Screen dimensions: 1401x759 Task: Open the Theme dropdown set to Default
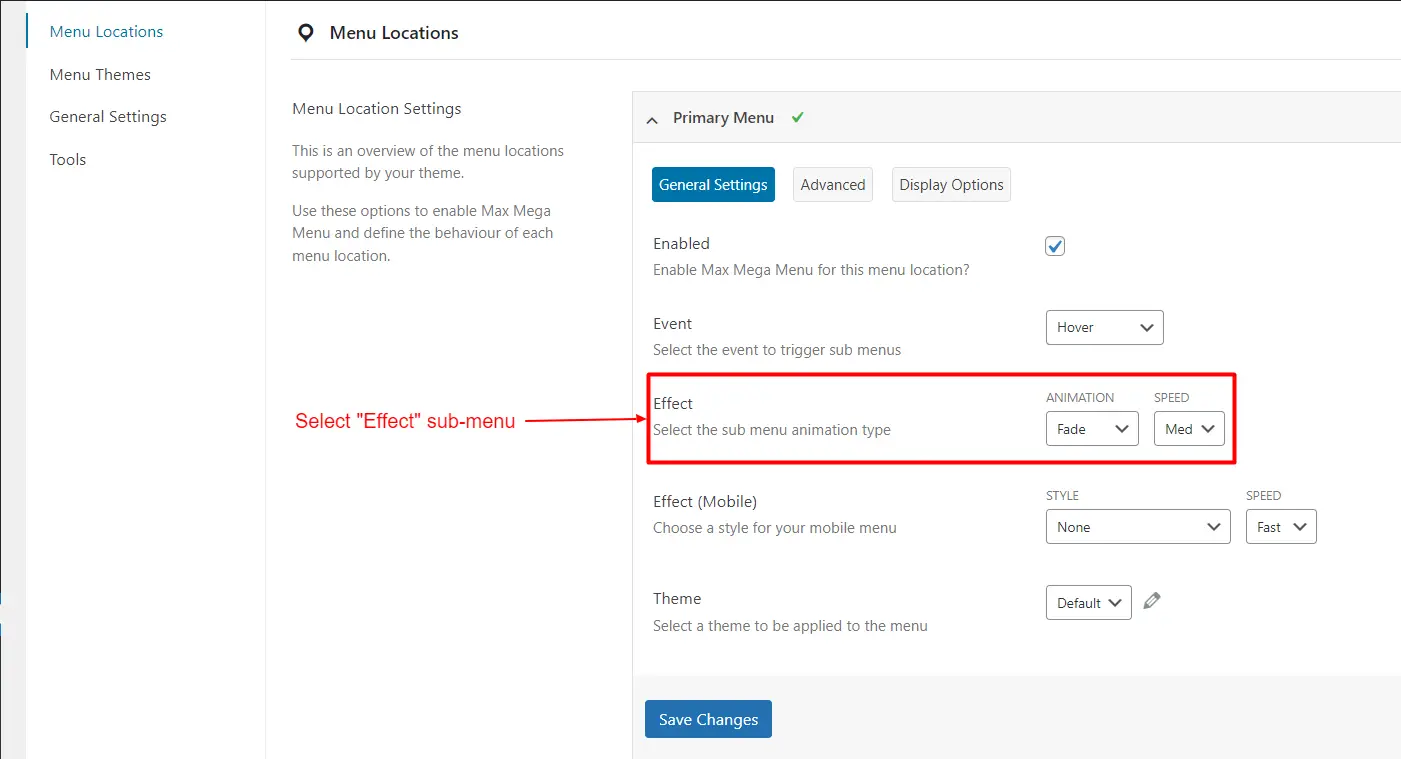1088,603
